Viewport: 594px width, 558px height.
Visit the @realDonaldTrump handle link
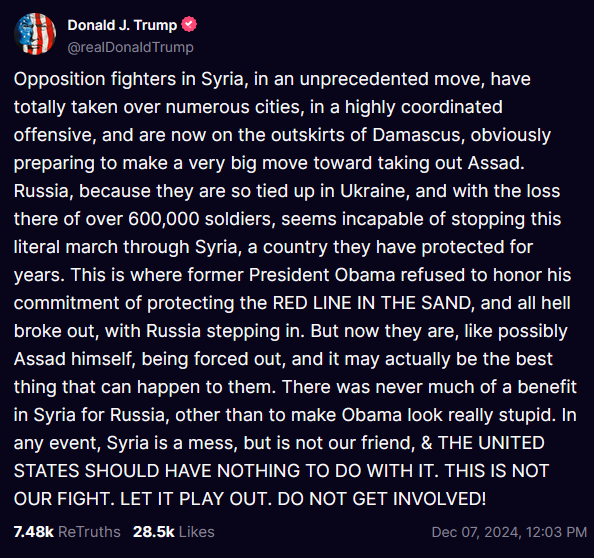pos(130,47)
